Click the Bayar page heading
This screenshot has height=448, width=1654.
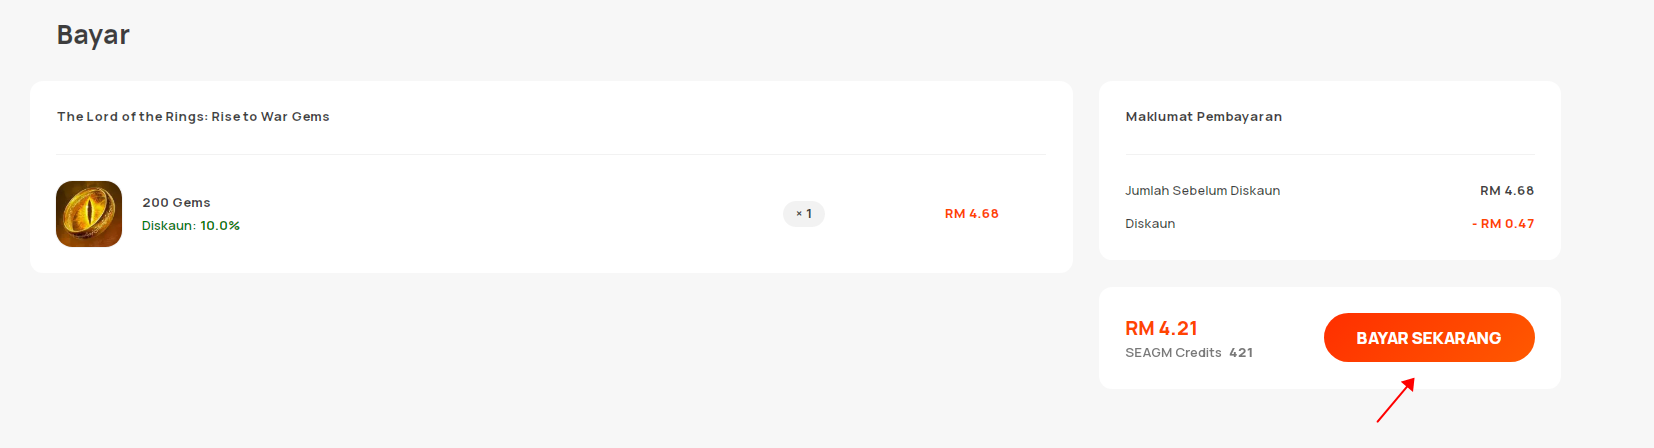coord(93,35)
